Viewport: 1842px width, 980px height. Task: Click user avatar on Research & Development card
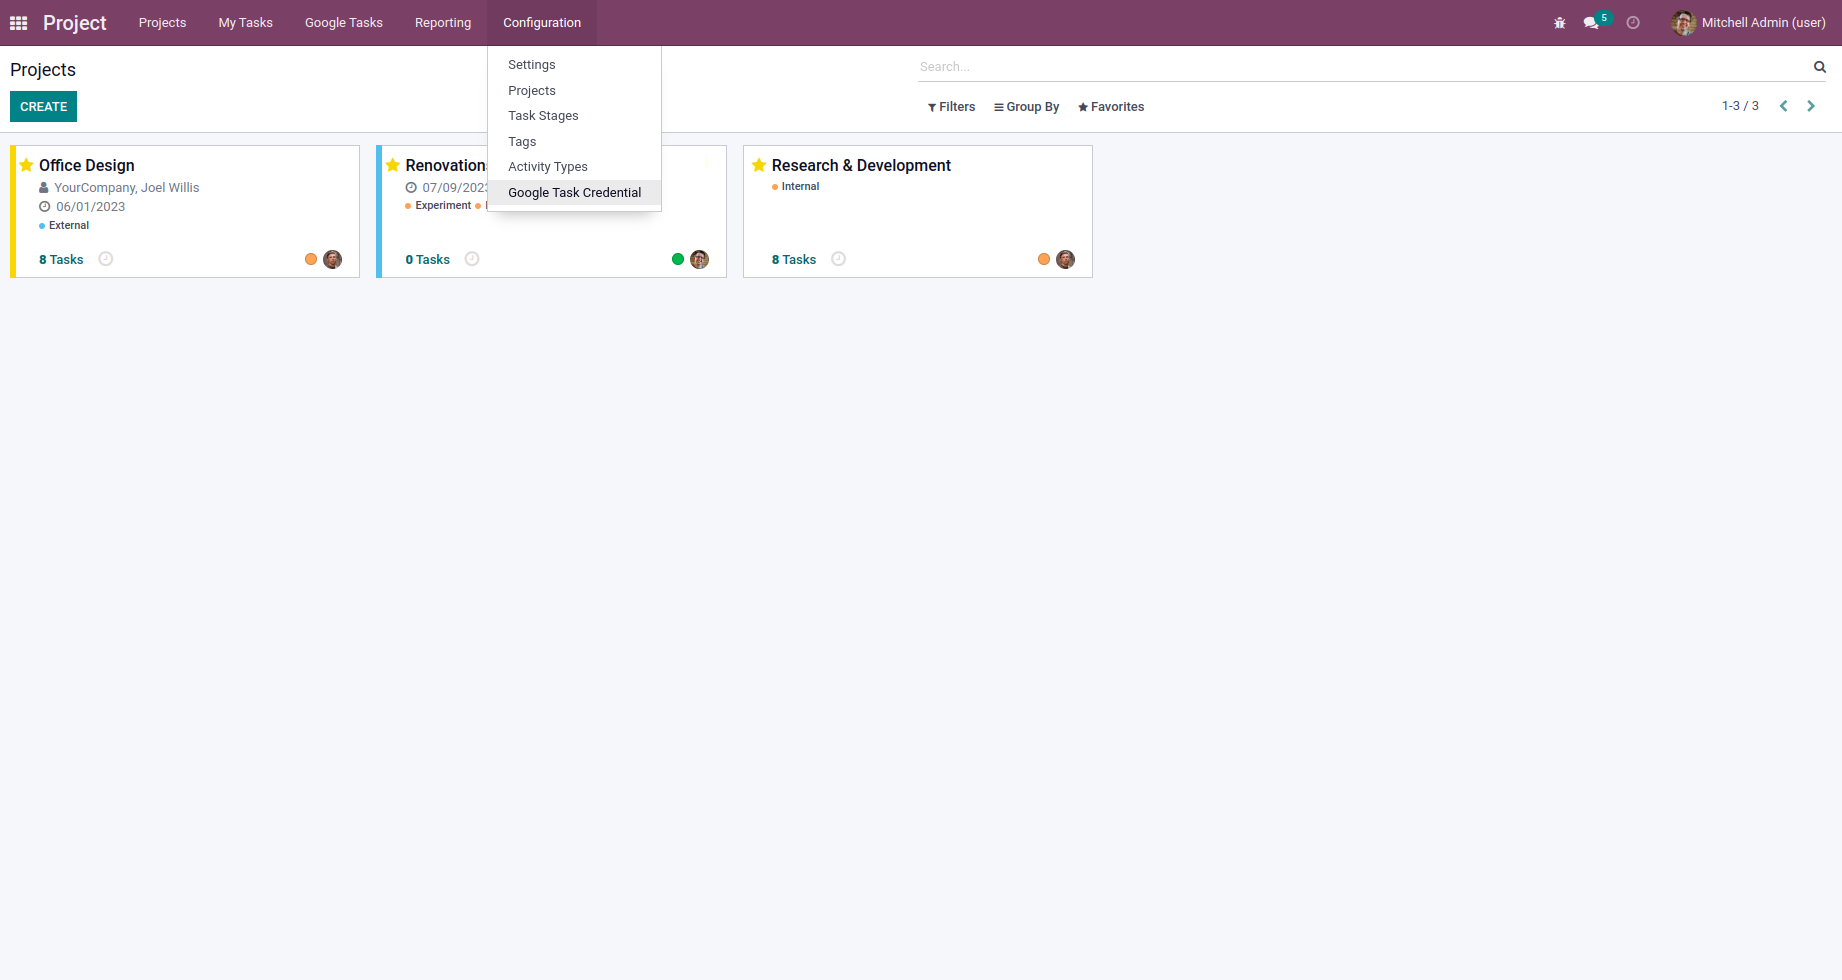(1066, 259)
